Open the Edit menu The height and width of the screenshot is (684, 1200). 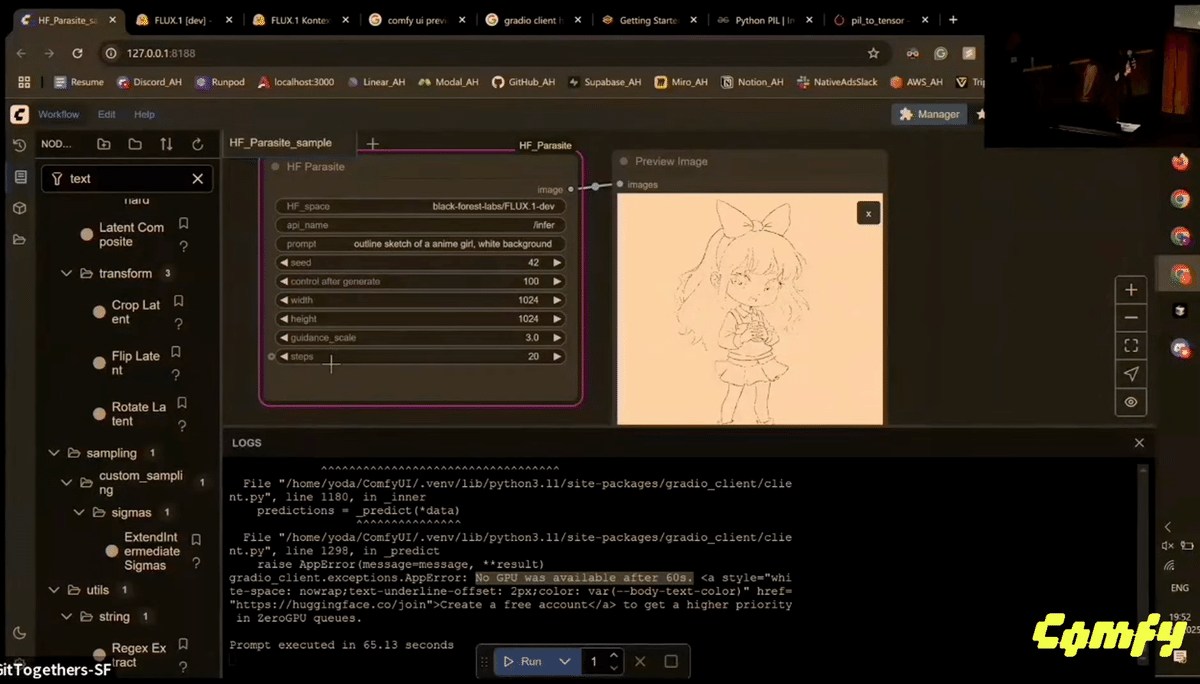(106, 114)
